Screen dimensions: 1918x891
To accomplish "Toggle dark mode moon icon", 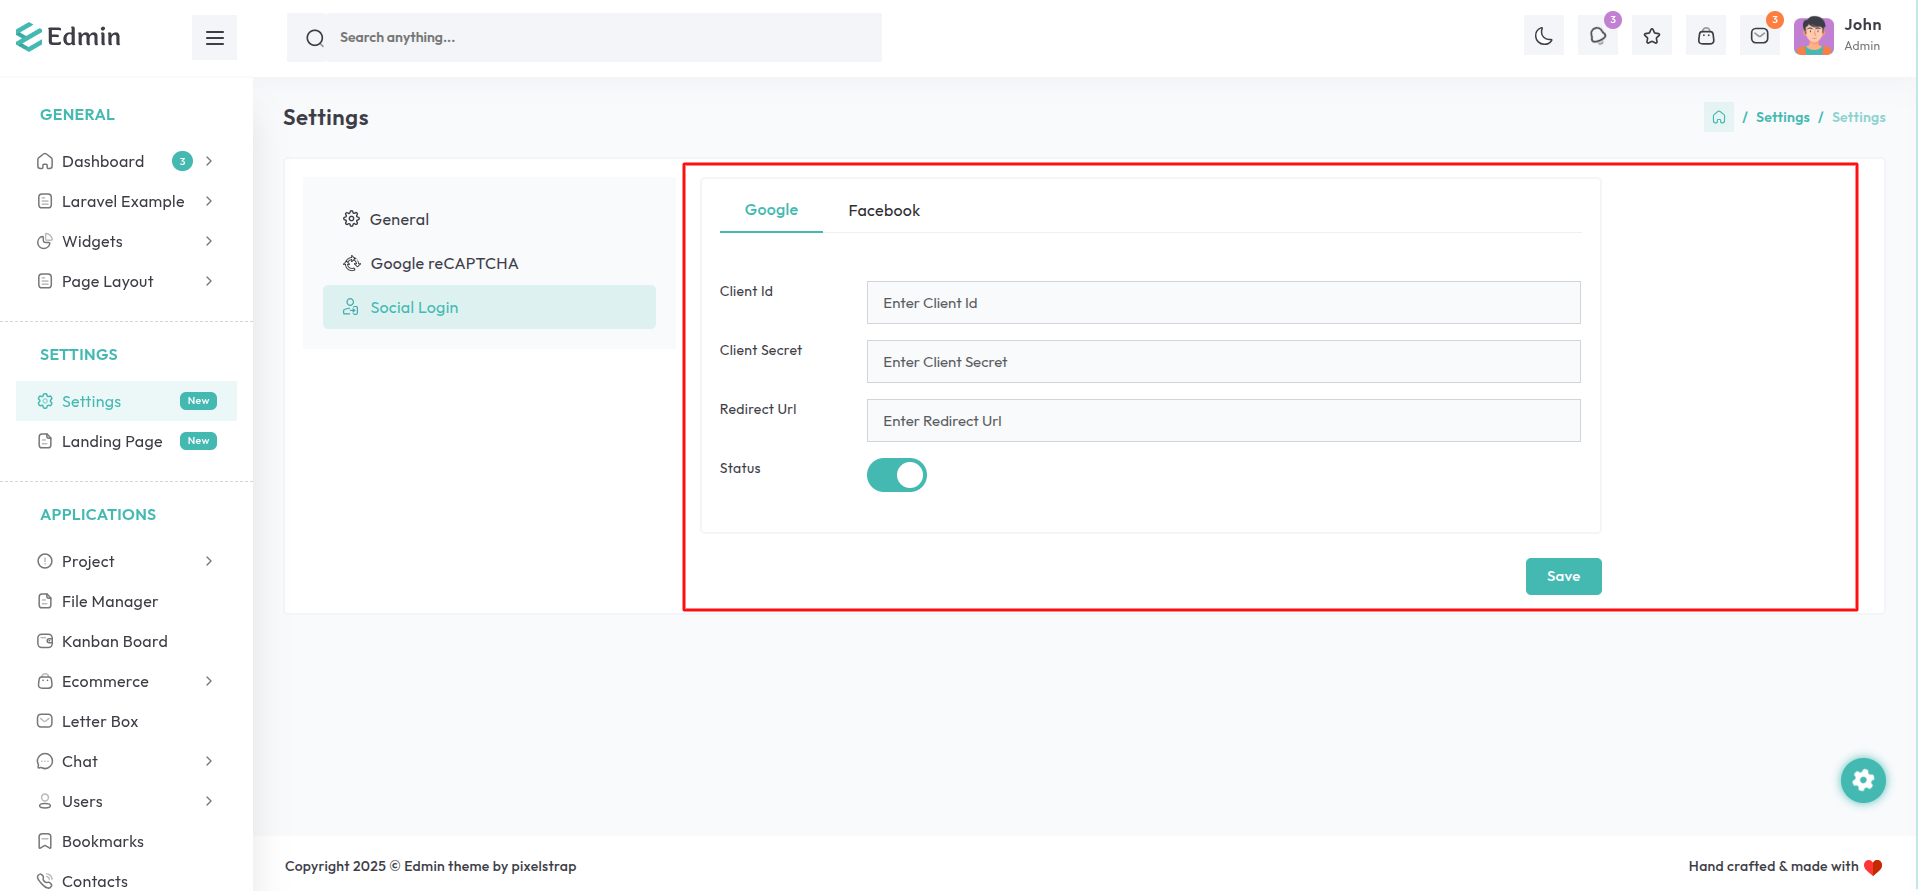I will click(1543, 37).
